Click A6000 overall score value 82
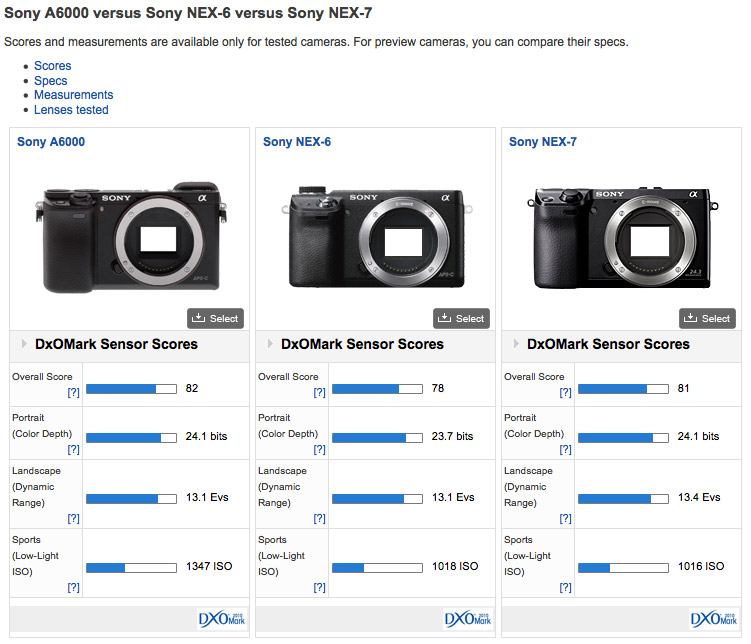Screen dimensions: 751x644 [192, 388]
